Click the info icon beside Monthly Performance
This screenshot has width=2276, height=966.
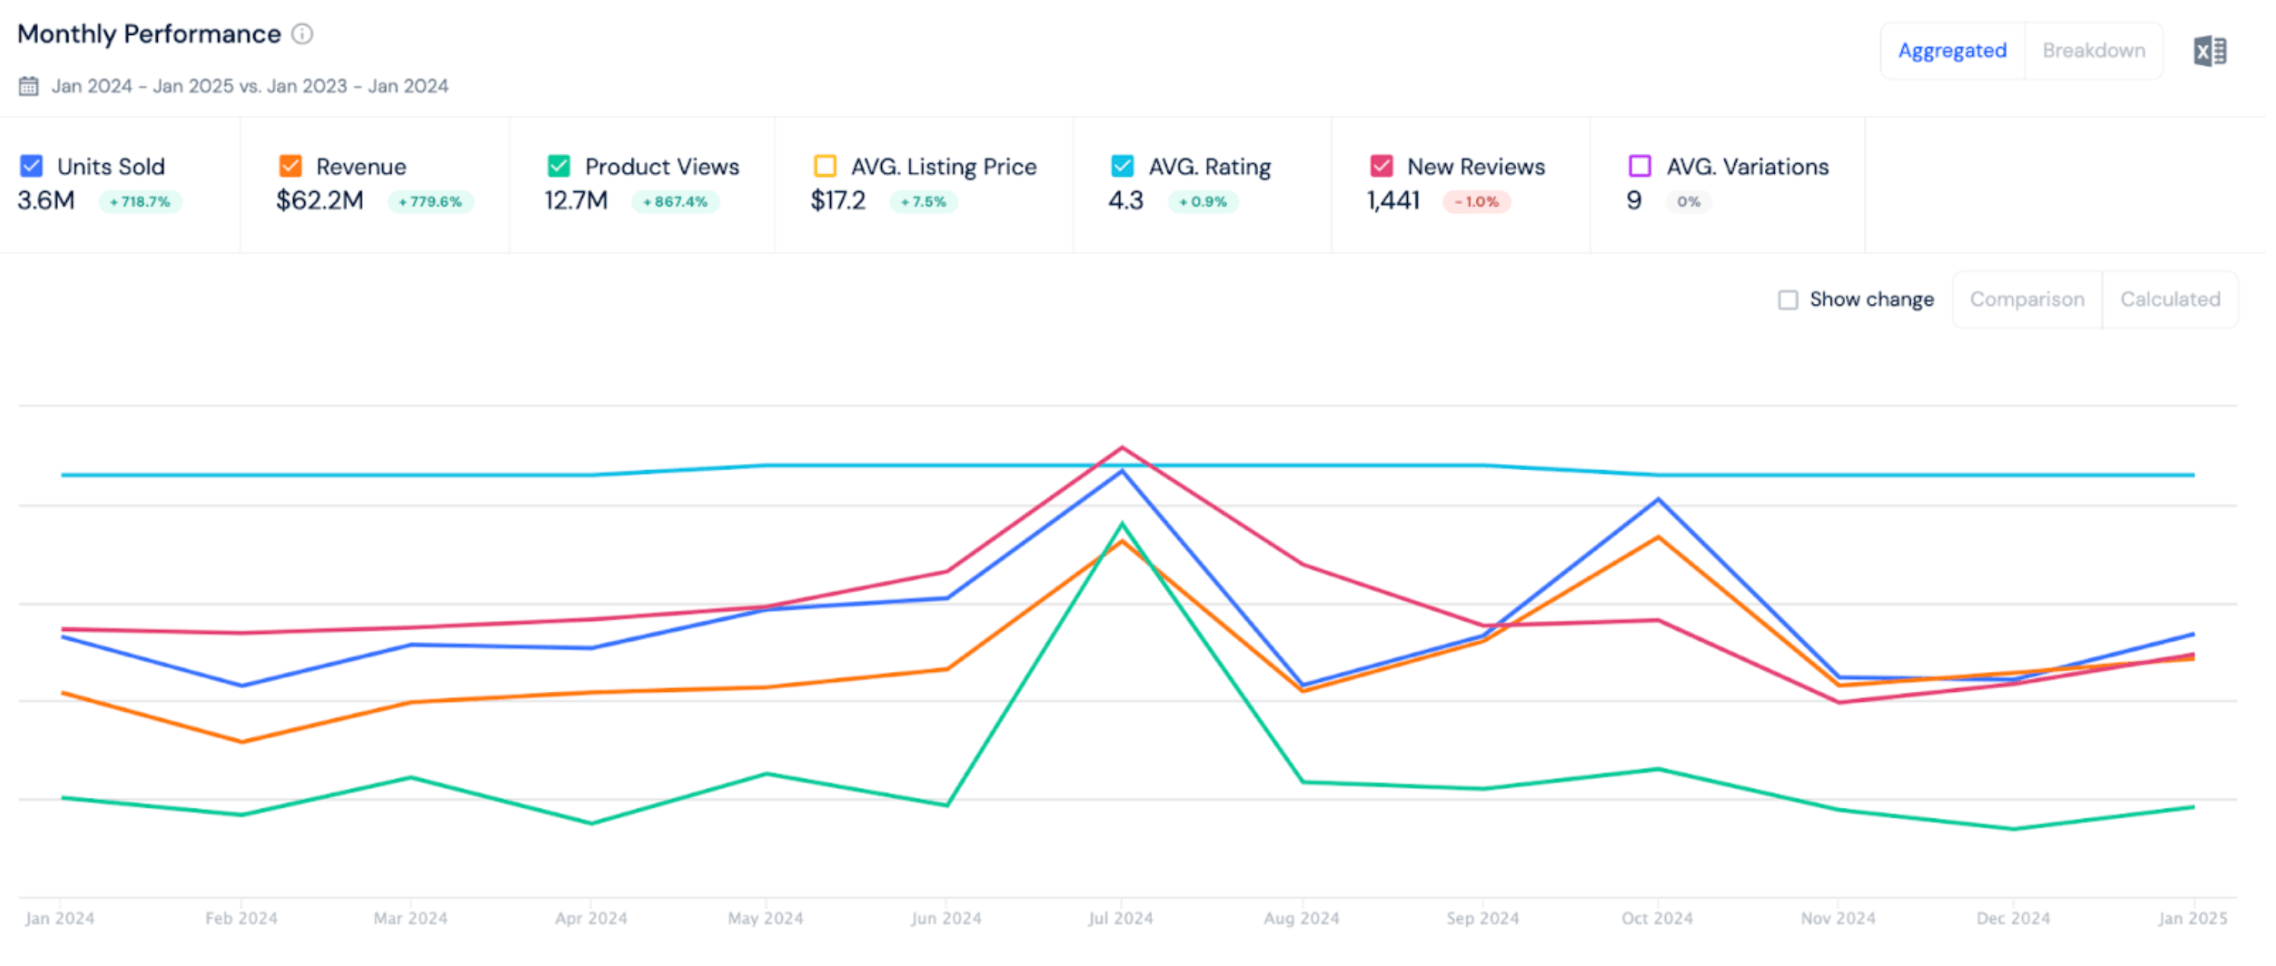tap(302, 34)
